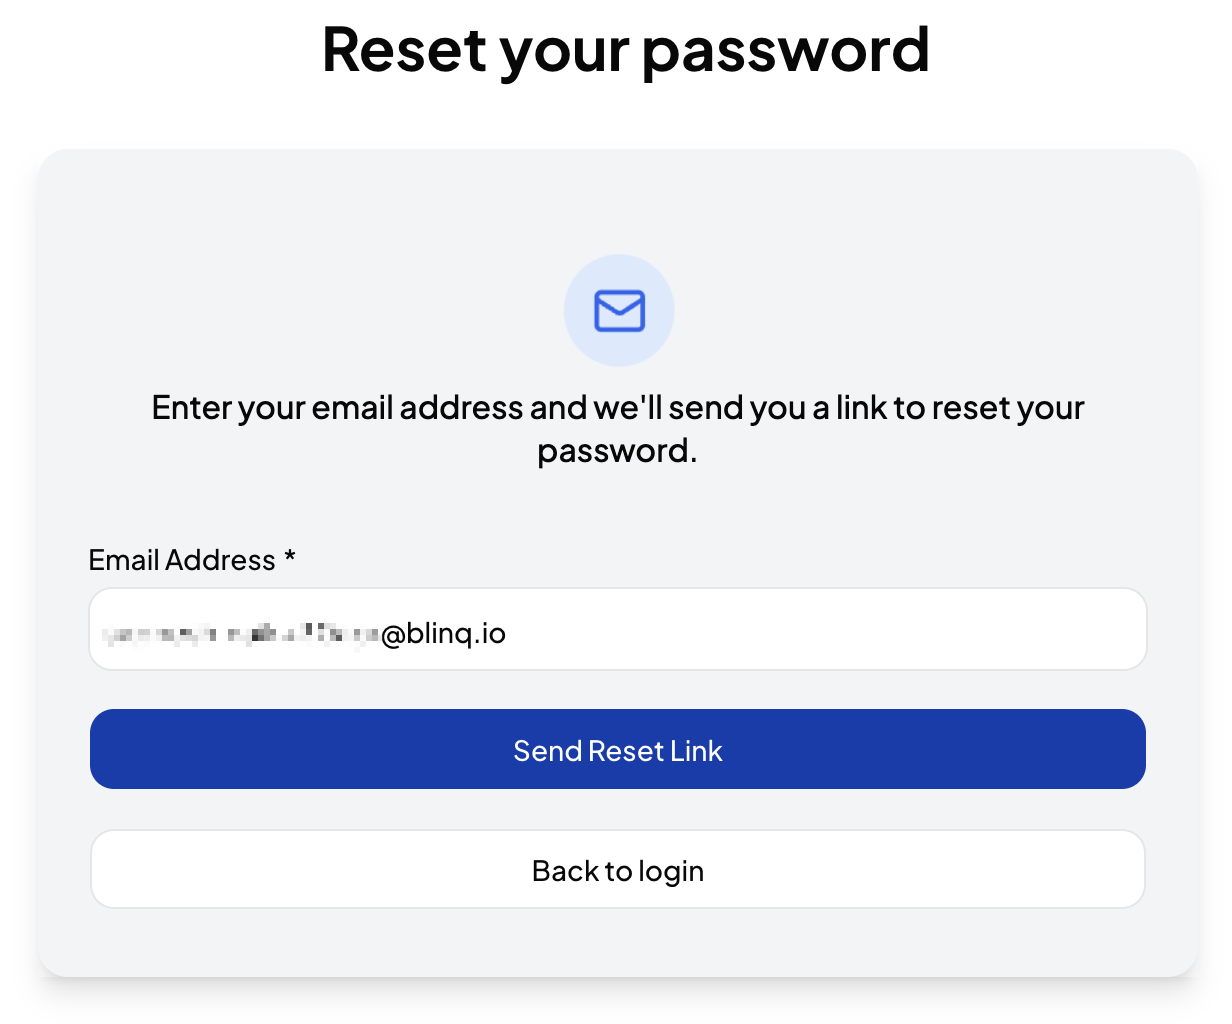Click the "login" text on the white button
This screenshot has width=1232, height=1024.
pos(671,872)
